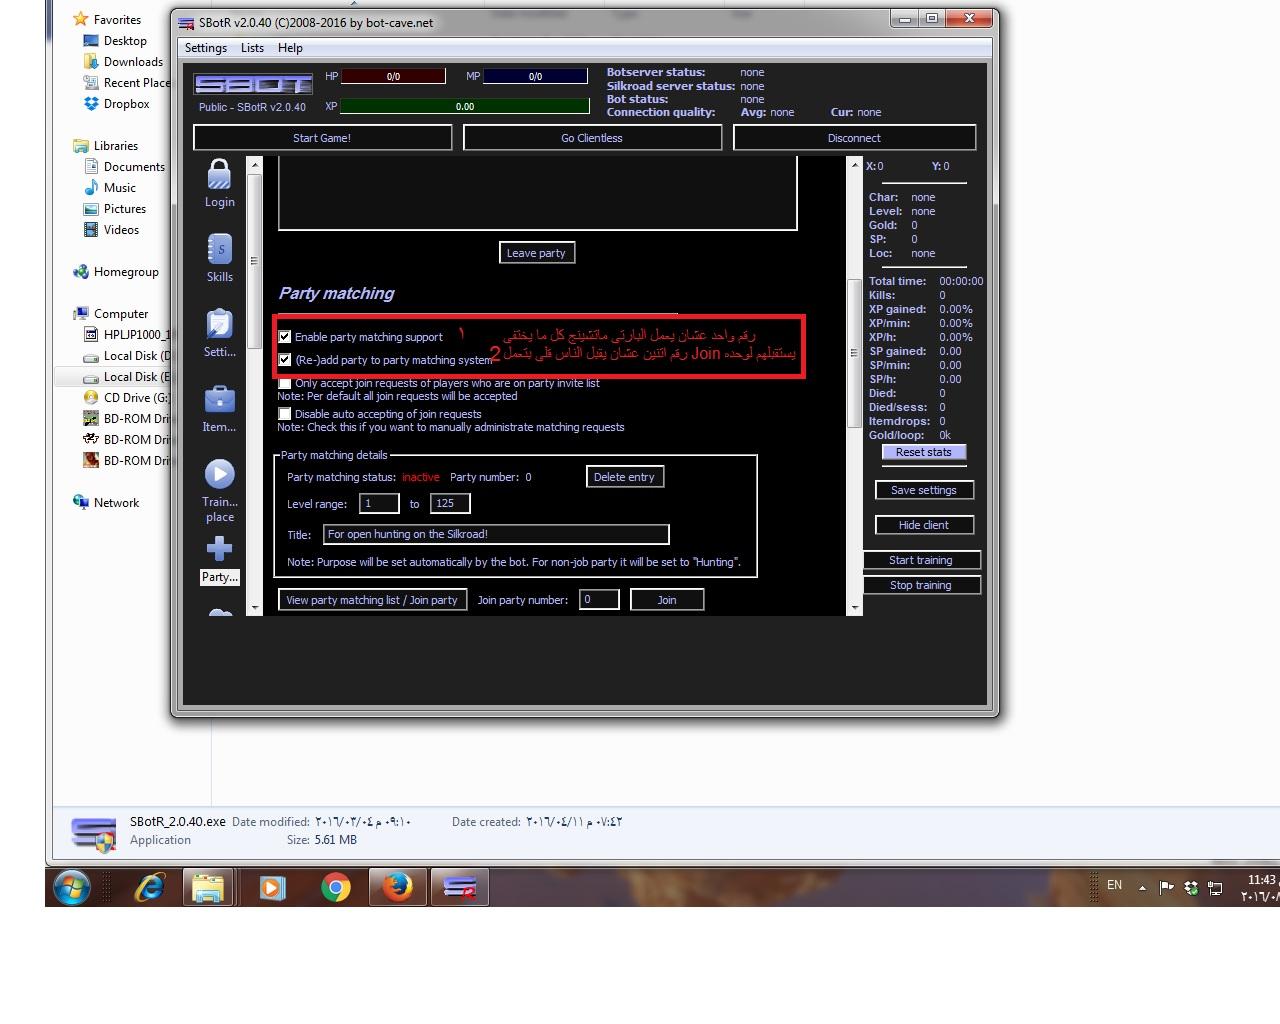Click the party Title text field
This screenshot has width=1280, height=1024.
(x=496, y=534)
